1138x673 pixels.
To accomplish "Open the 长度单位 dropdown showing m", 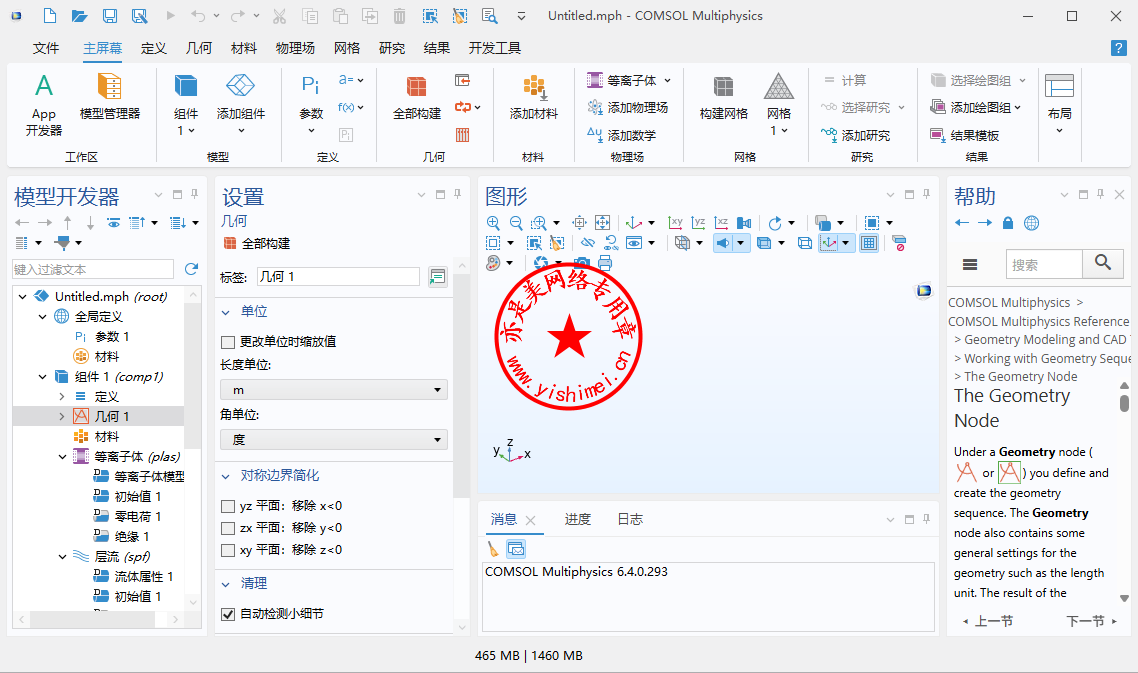I will [334, 390].
